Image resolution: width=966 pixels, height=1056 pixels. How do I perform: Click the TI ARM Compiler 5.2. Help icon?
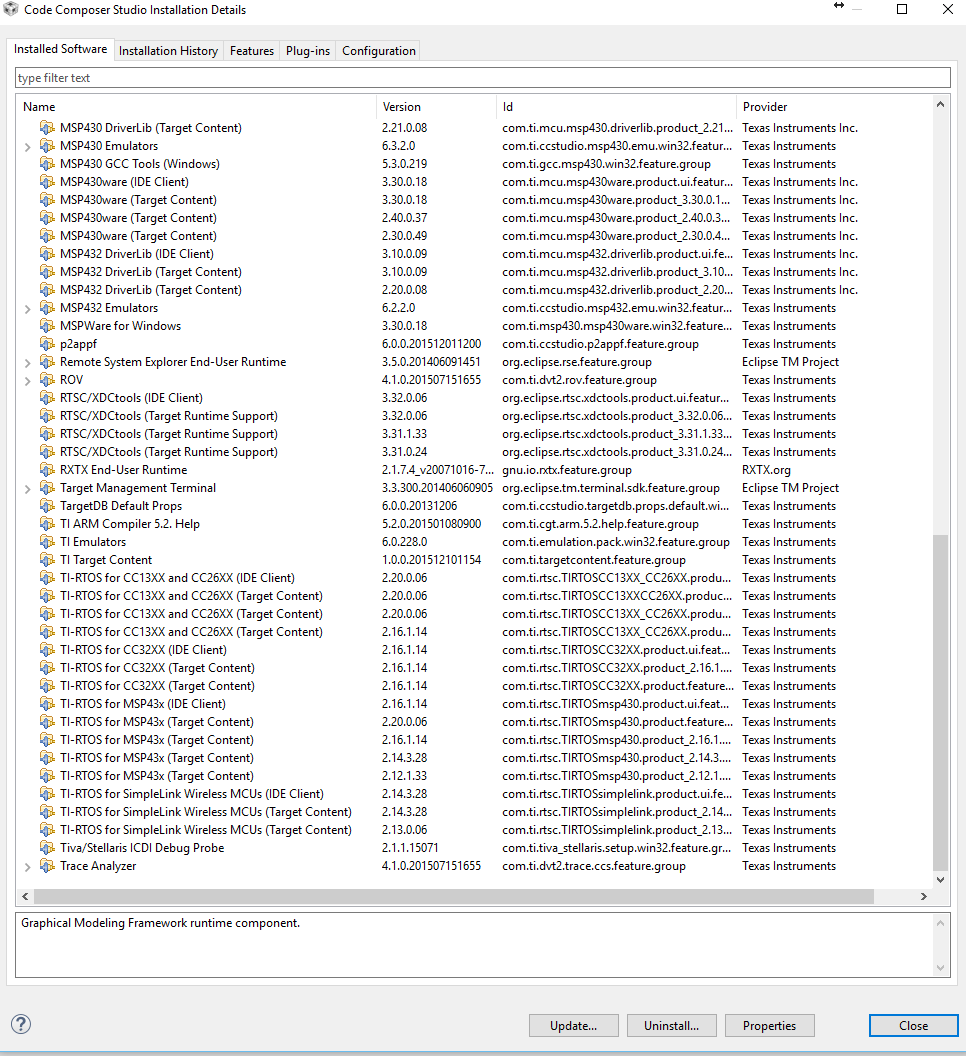[47, 524]
